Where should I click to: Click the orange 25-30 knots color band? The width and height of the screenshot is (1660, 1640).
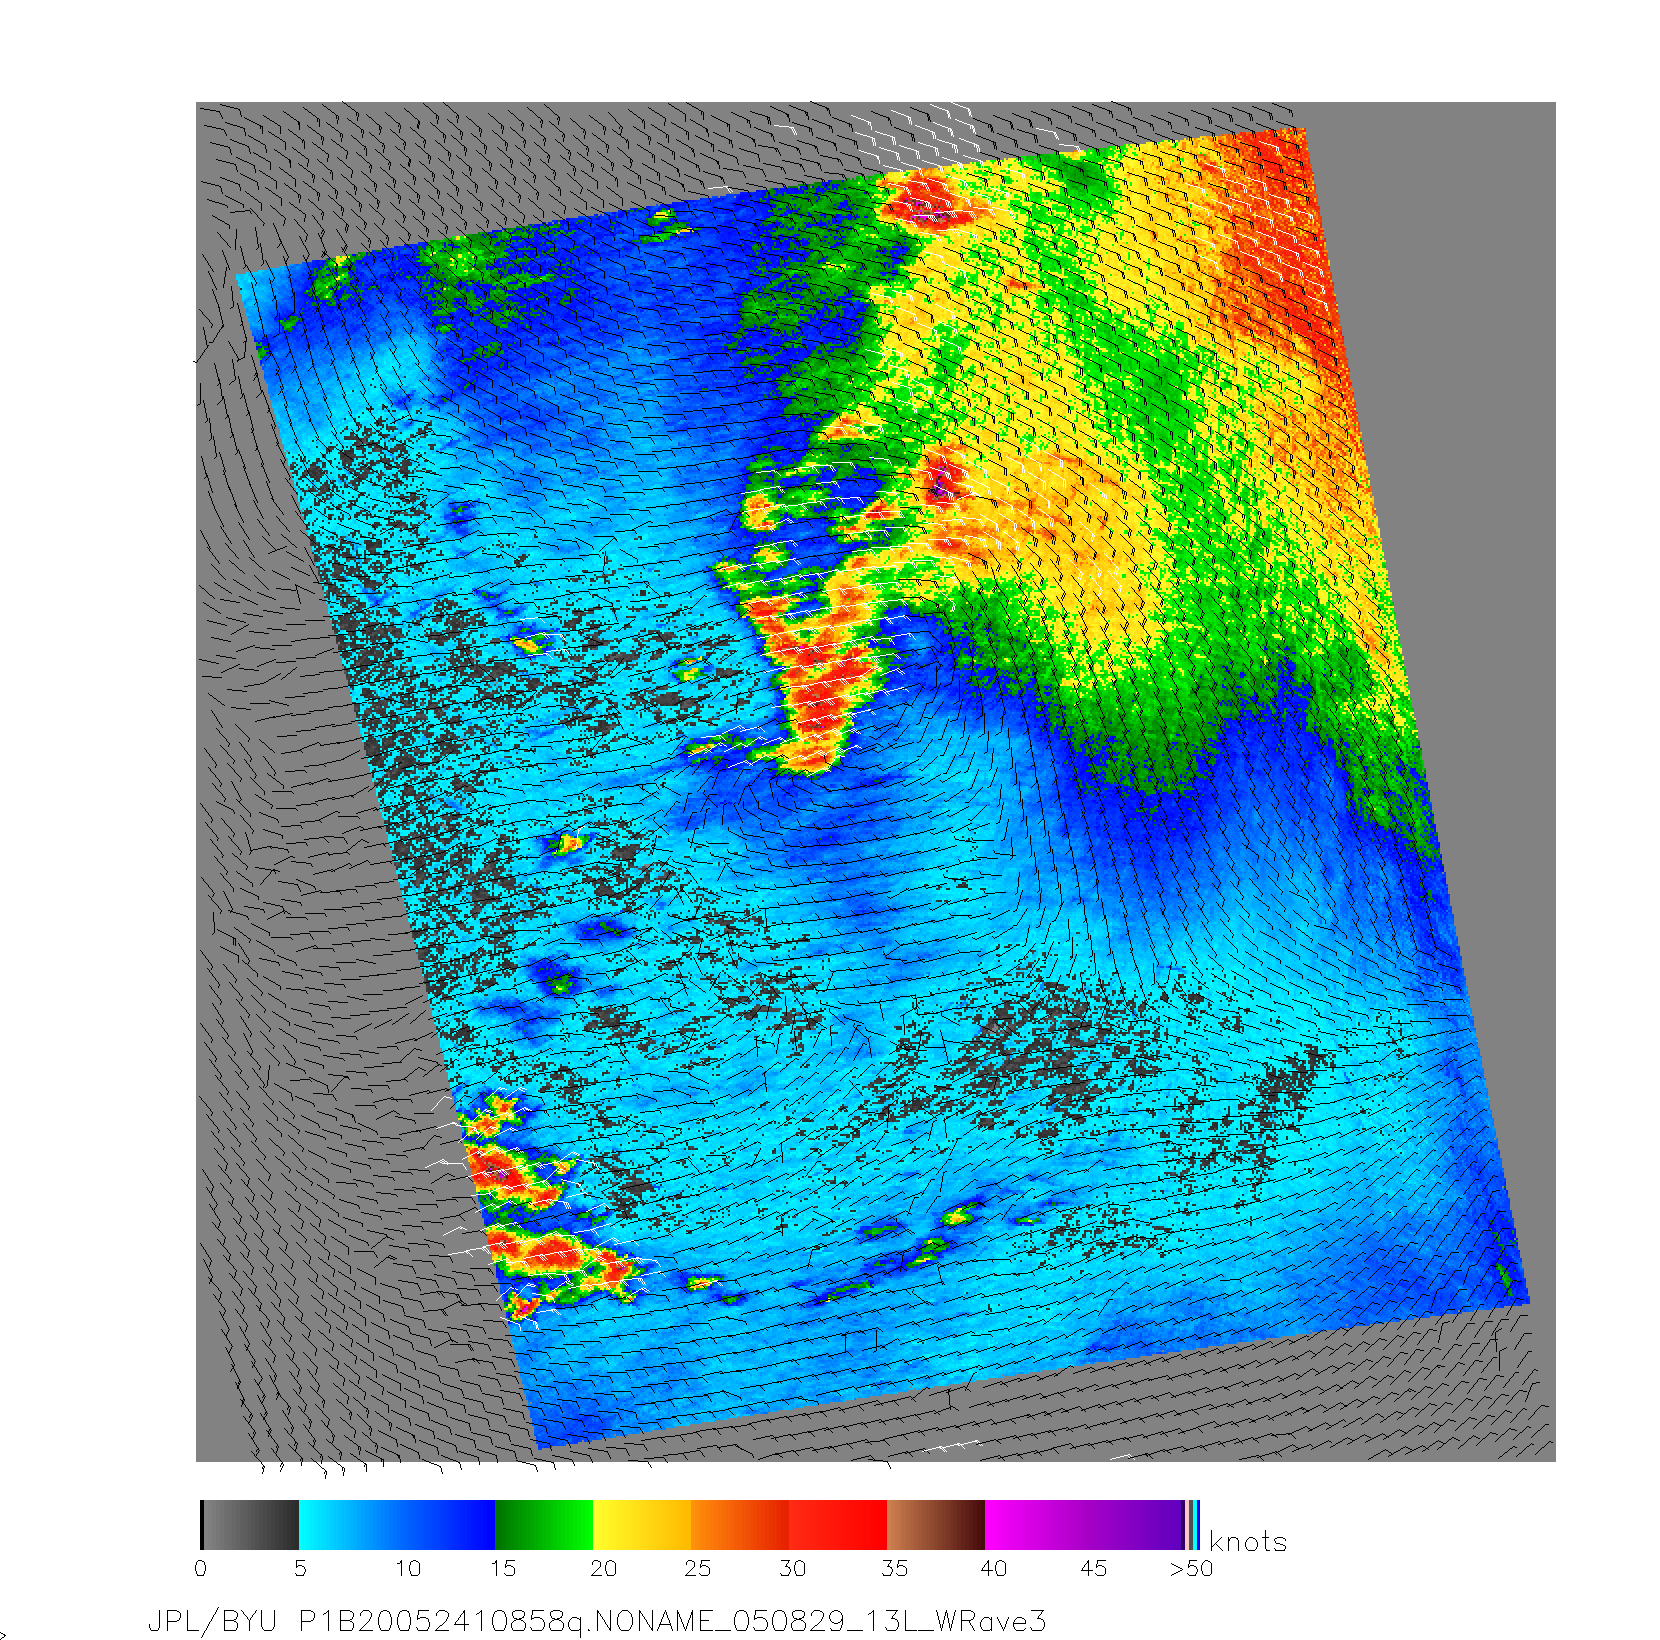point(740,1525)
